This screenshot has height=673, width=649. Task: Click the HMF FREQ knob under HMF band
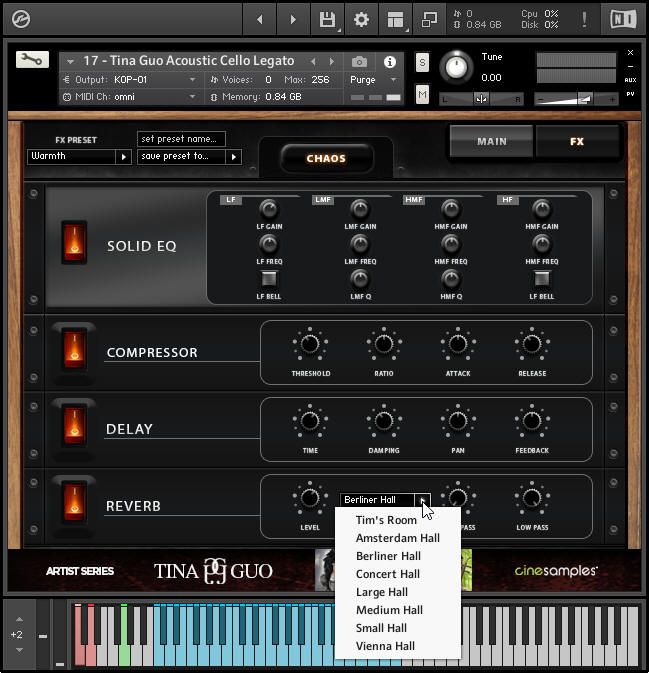451,244
